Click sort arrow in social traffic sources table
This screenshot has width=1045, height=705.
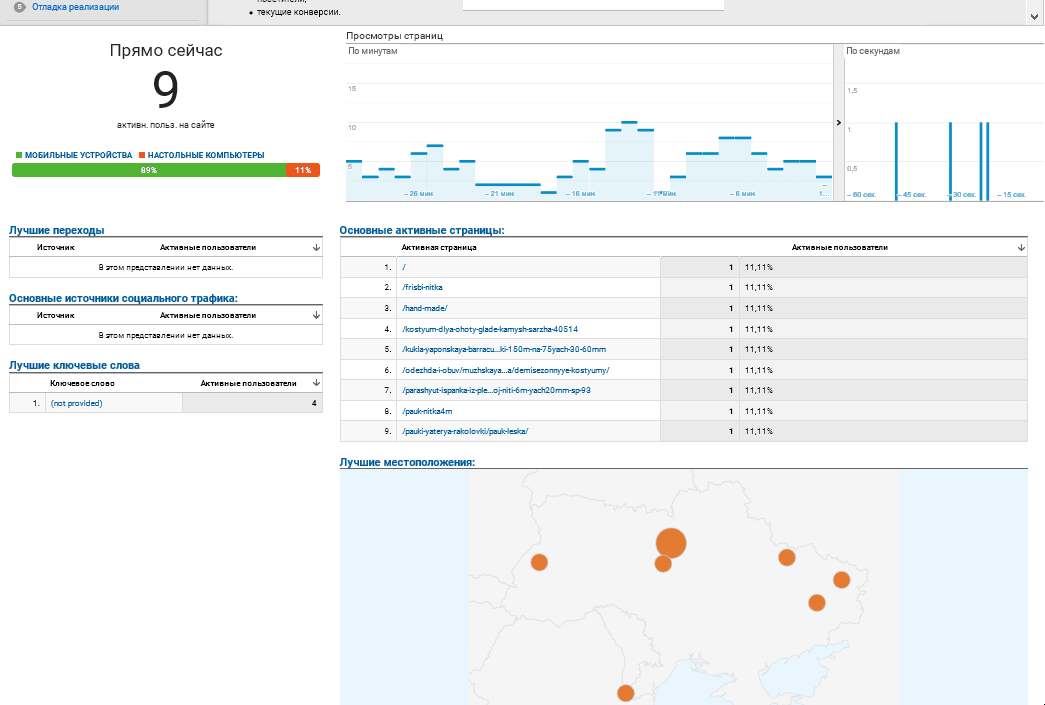316,315
